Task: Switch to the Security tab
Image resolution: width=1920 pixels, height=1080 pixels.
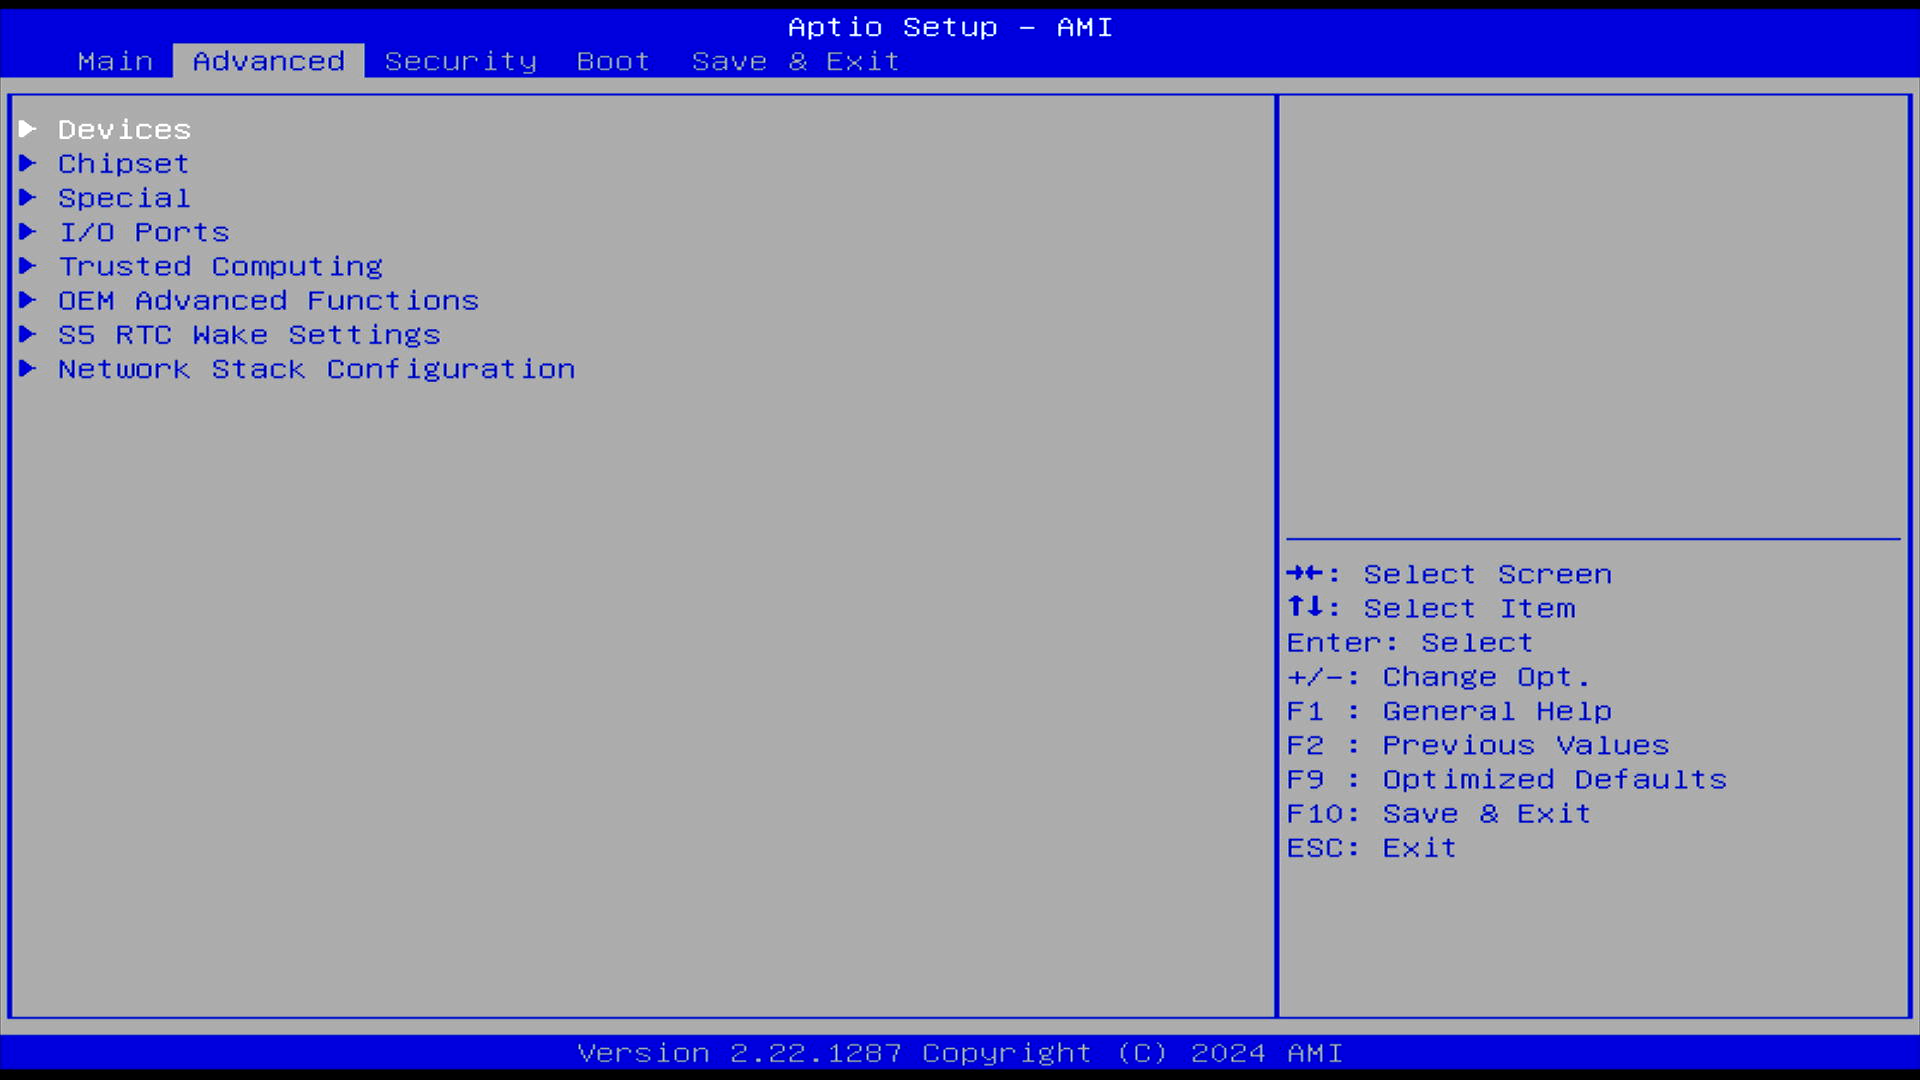Action: pos(460,61)
